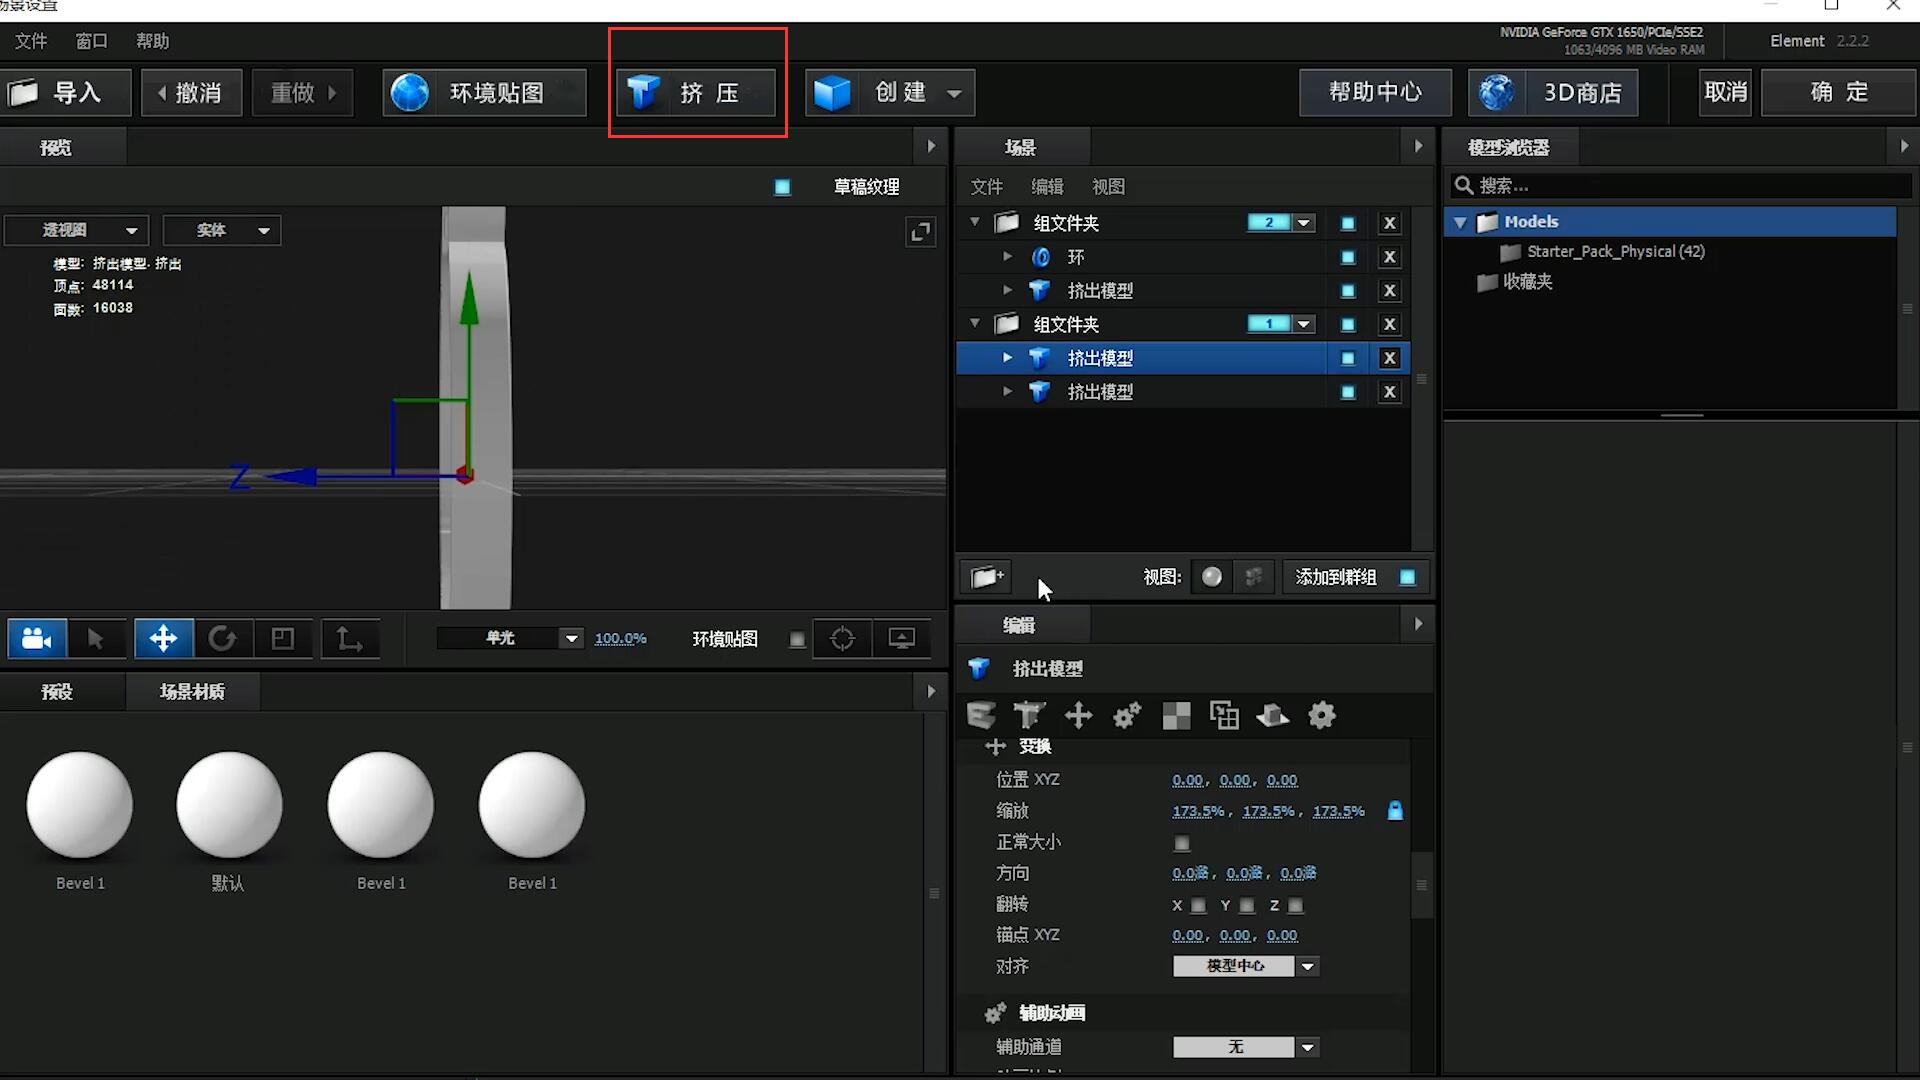
Task: Expand 挤出模型 in scene hierarchy
Action: pos(1005,357)
